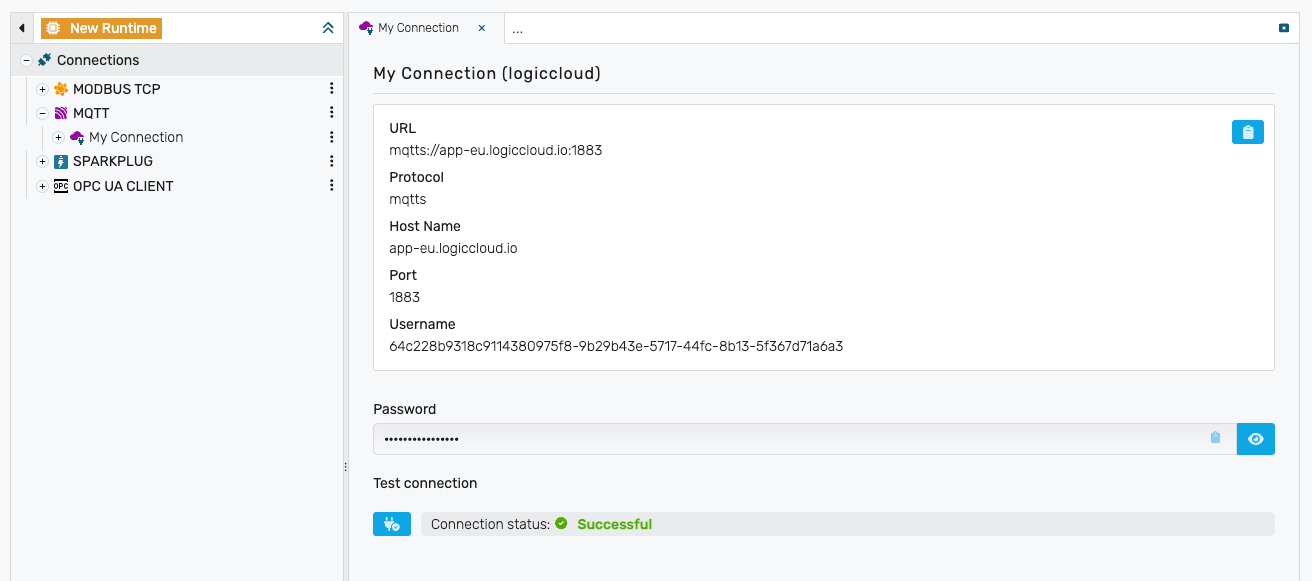Collapse the MQTT tree node

point(42,113)
